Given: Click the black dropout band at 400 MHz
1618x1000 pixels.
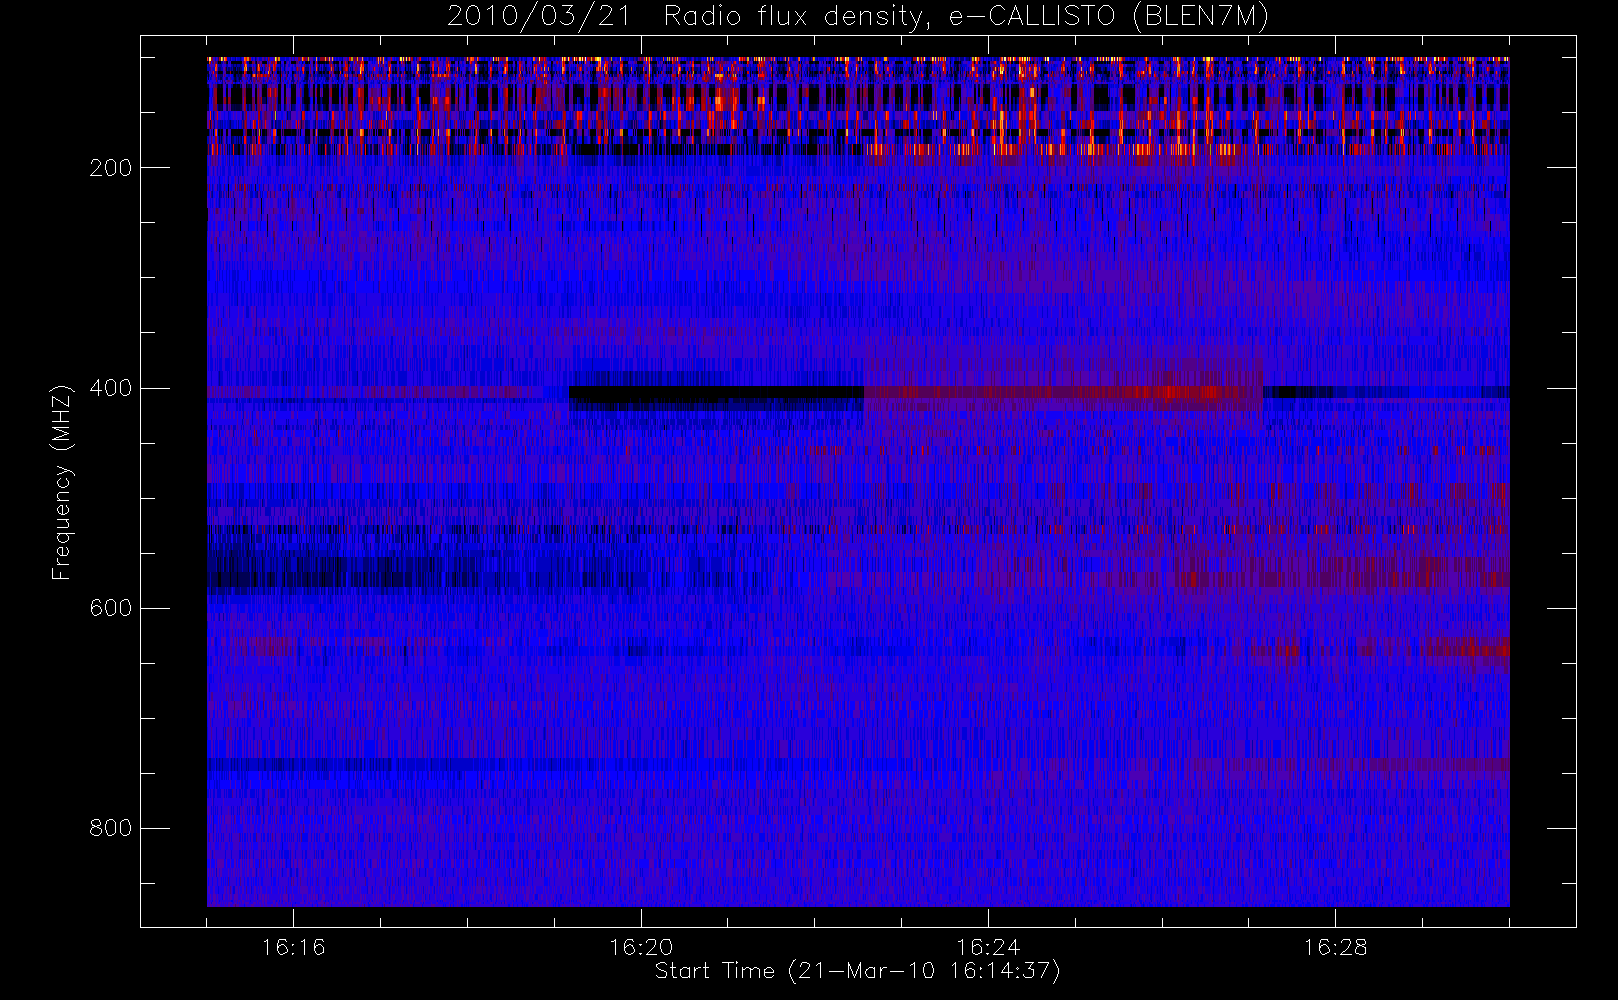Looking at the screenshot, I should [x=716, y=395].
